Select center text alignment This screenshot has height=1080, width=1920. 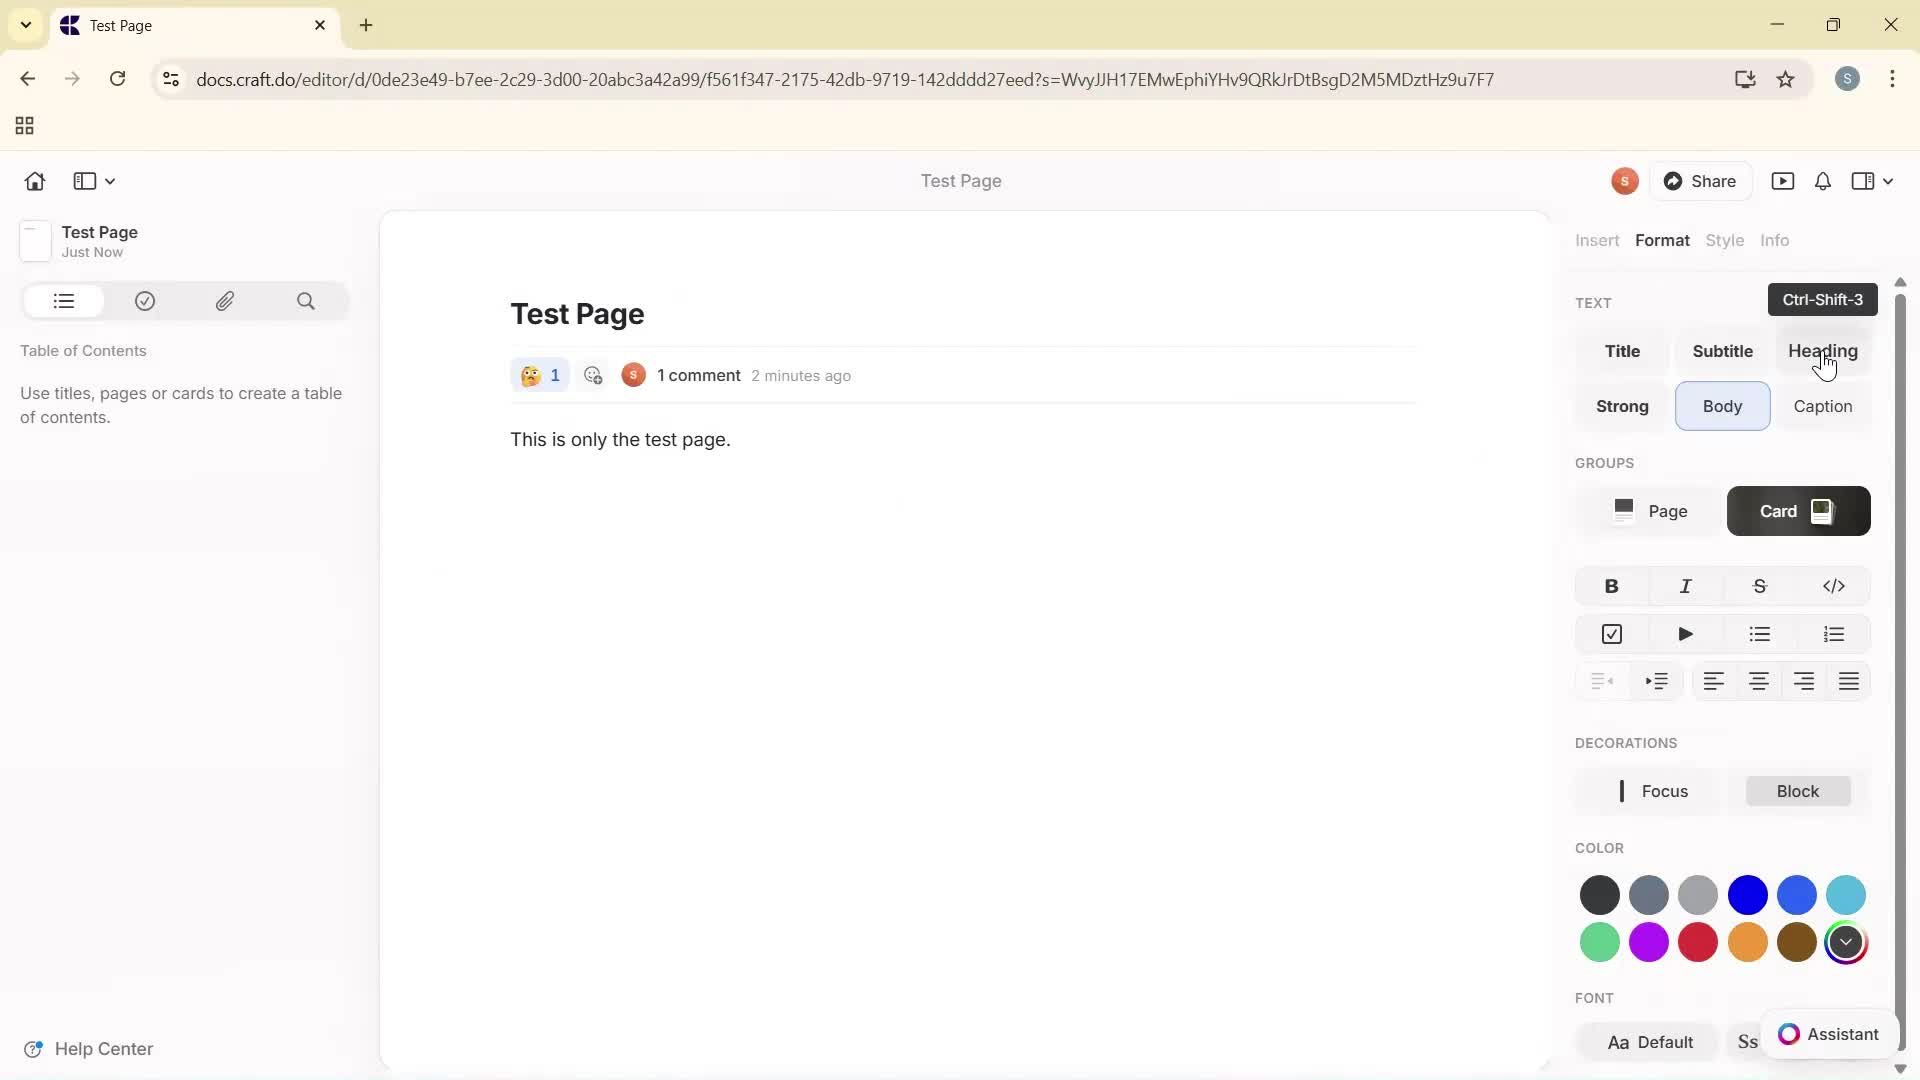coord(1758,681)
